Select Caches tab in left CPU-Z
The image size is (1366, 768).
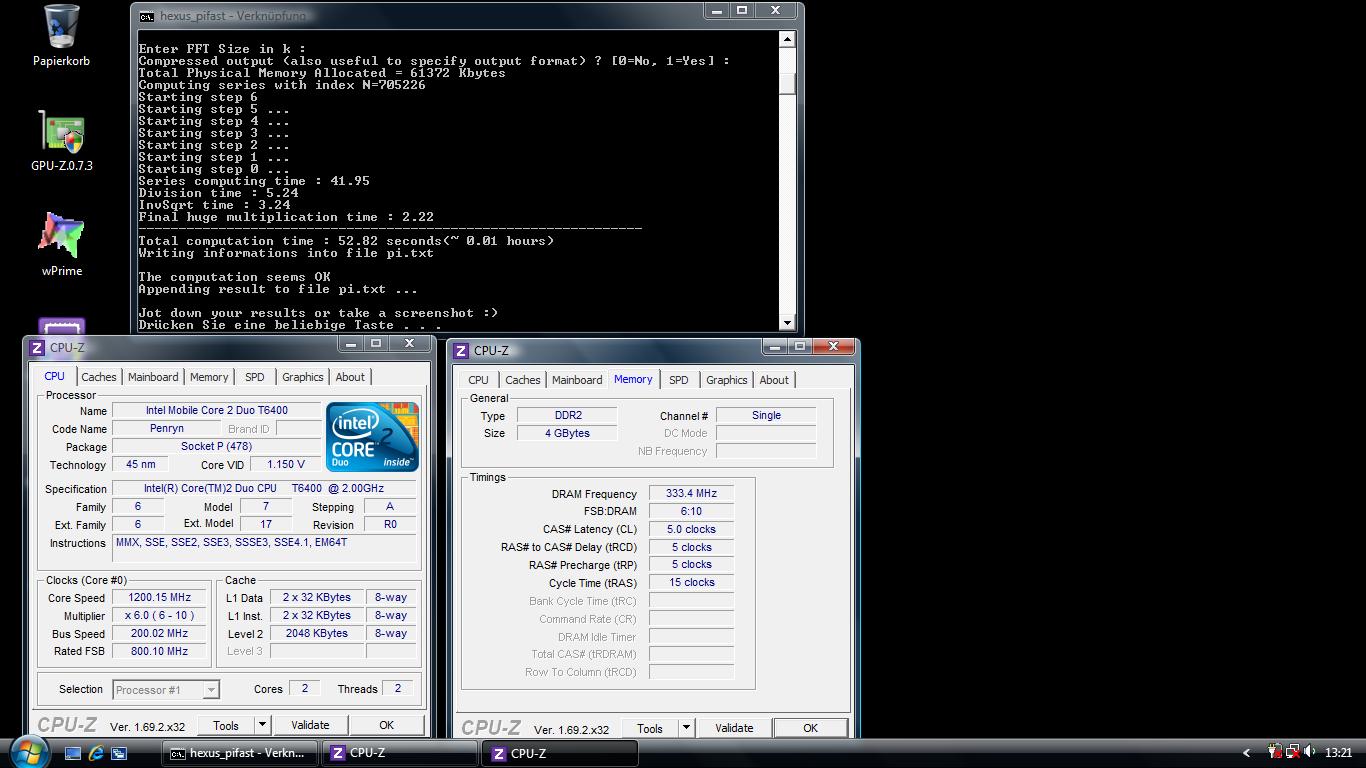tap(99, 377)
